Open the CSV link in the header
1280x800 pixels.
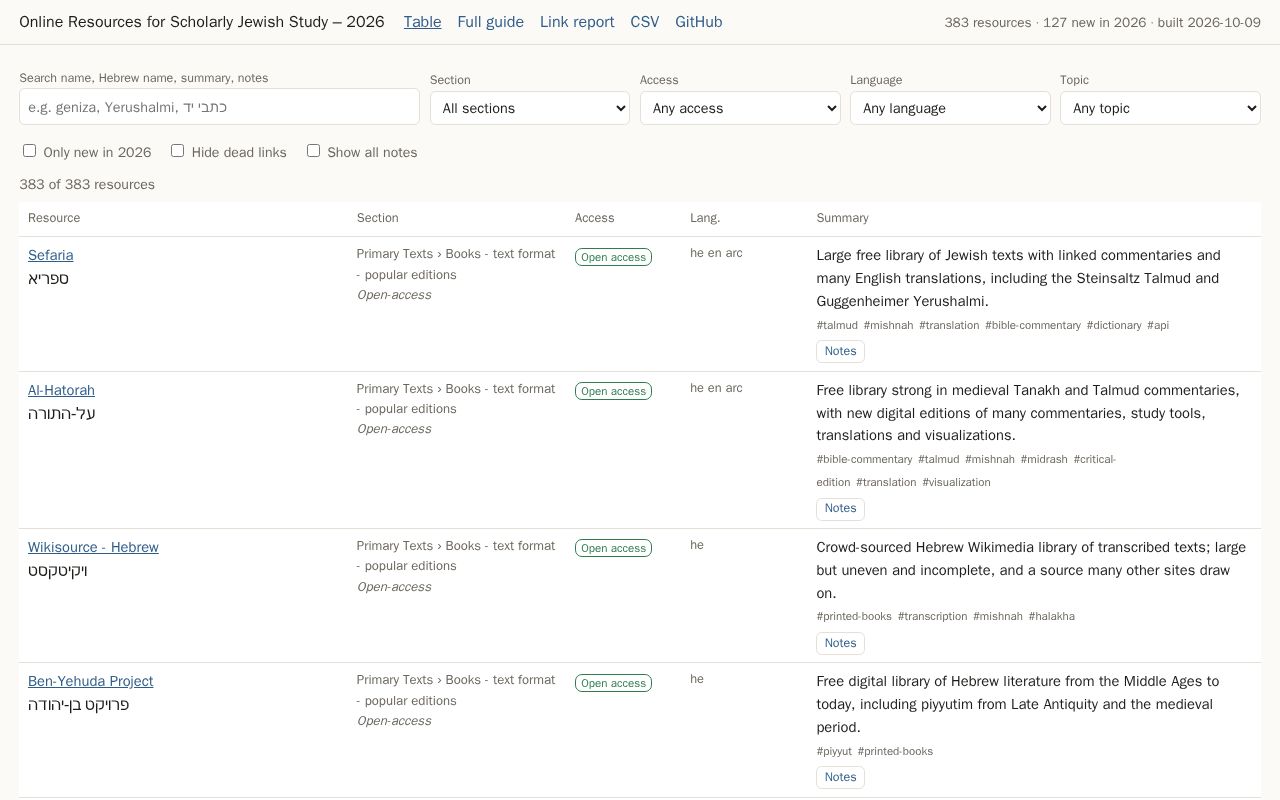click(645, 22)
